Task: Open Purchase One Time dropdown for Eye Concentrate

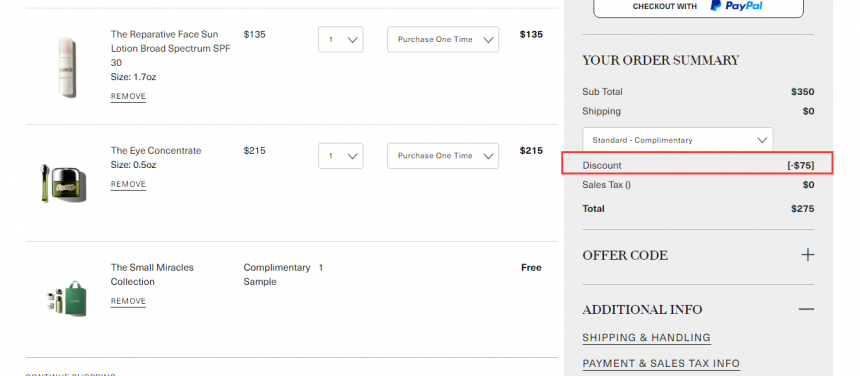Action: [443, 156]
